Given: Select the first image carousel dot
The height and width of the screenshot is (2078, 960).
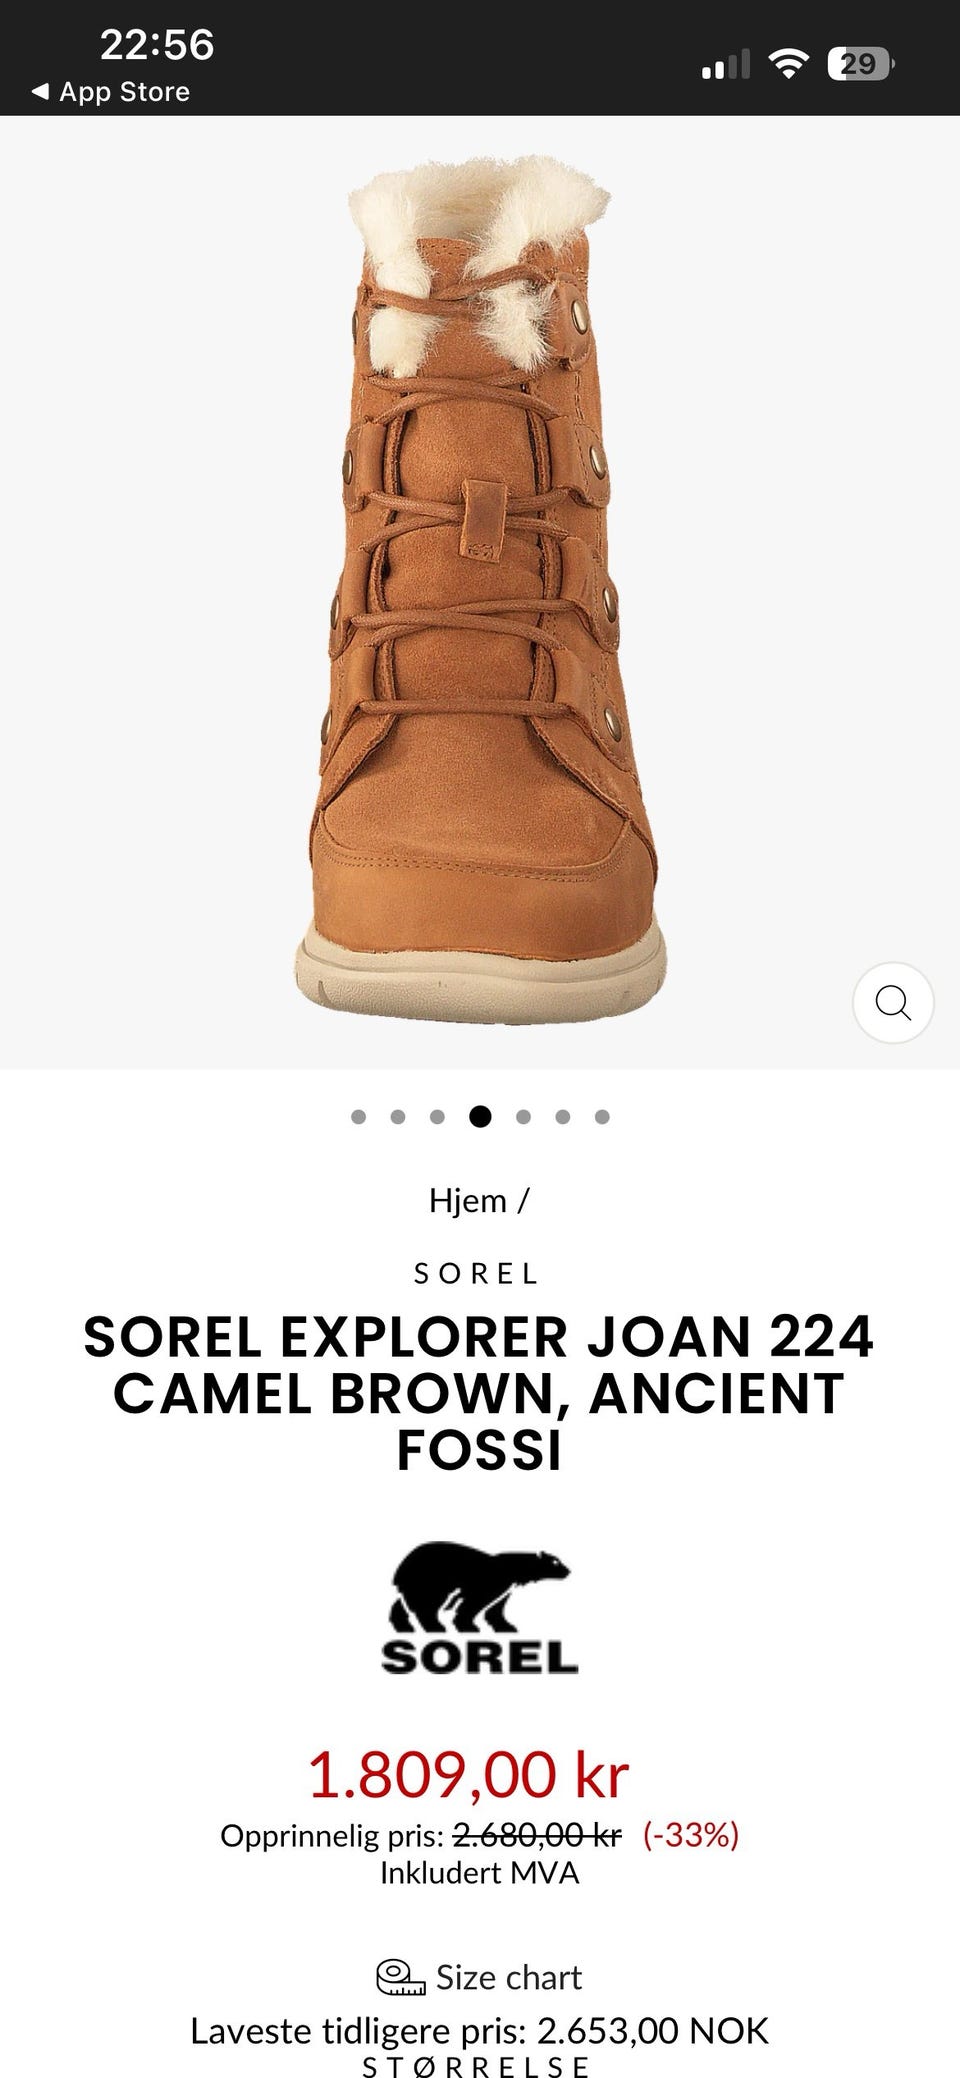Looking at the screenshot, I should tap(359, 1117).
